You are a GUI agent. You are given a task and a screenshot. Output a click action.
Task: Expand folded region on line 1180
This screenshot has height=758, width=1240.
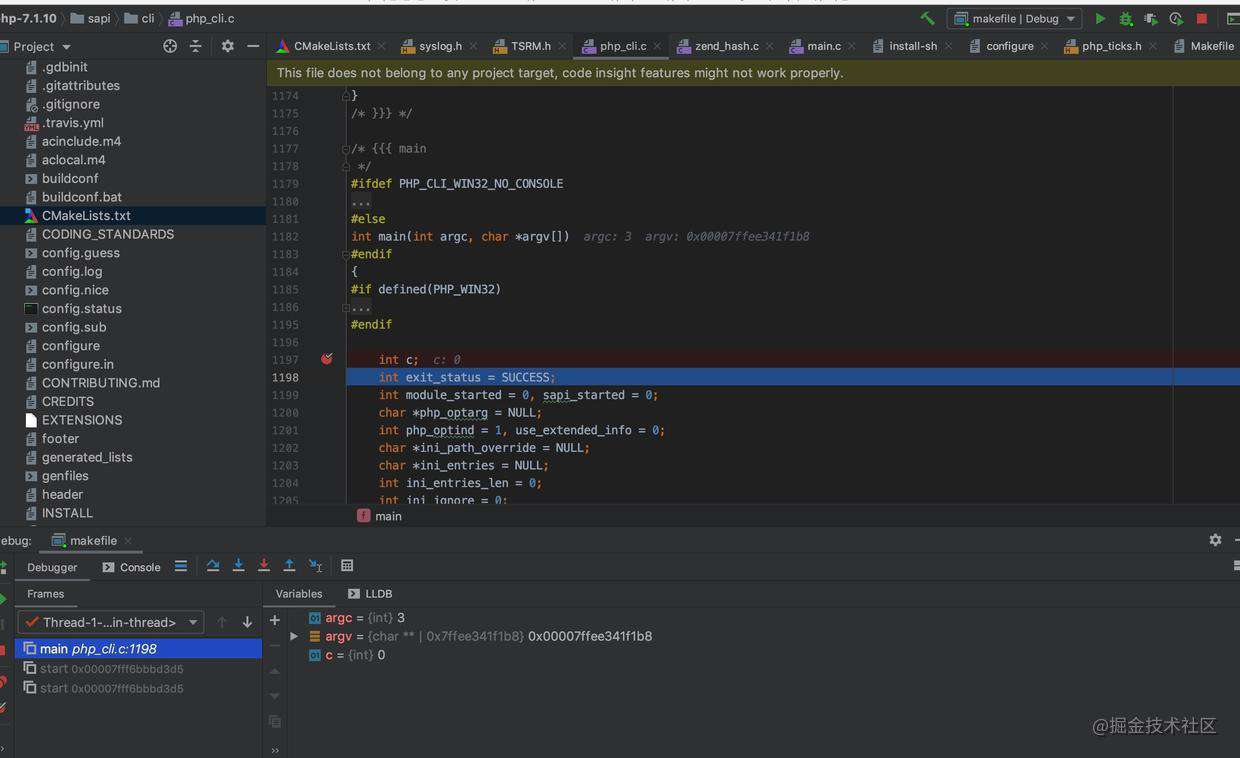tap(361, 201)
